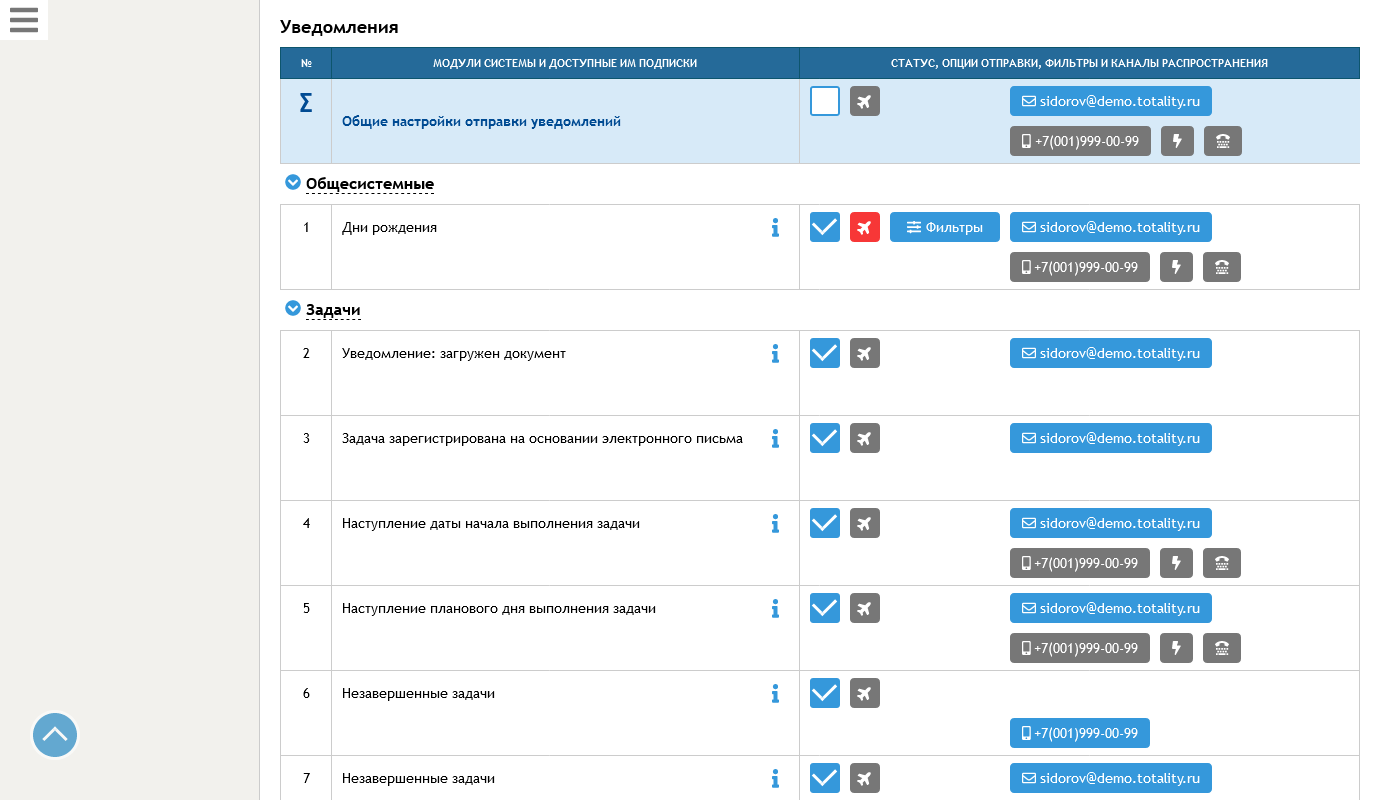Toggle email channel for Наступление планового дня
The height and width of the screenshot is (800, 1380).
pyautogui.click(x=1111, y=608)
